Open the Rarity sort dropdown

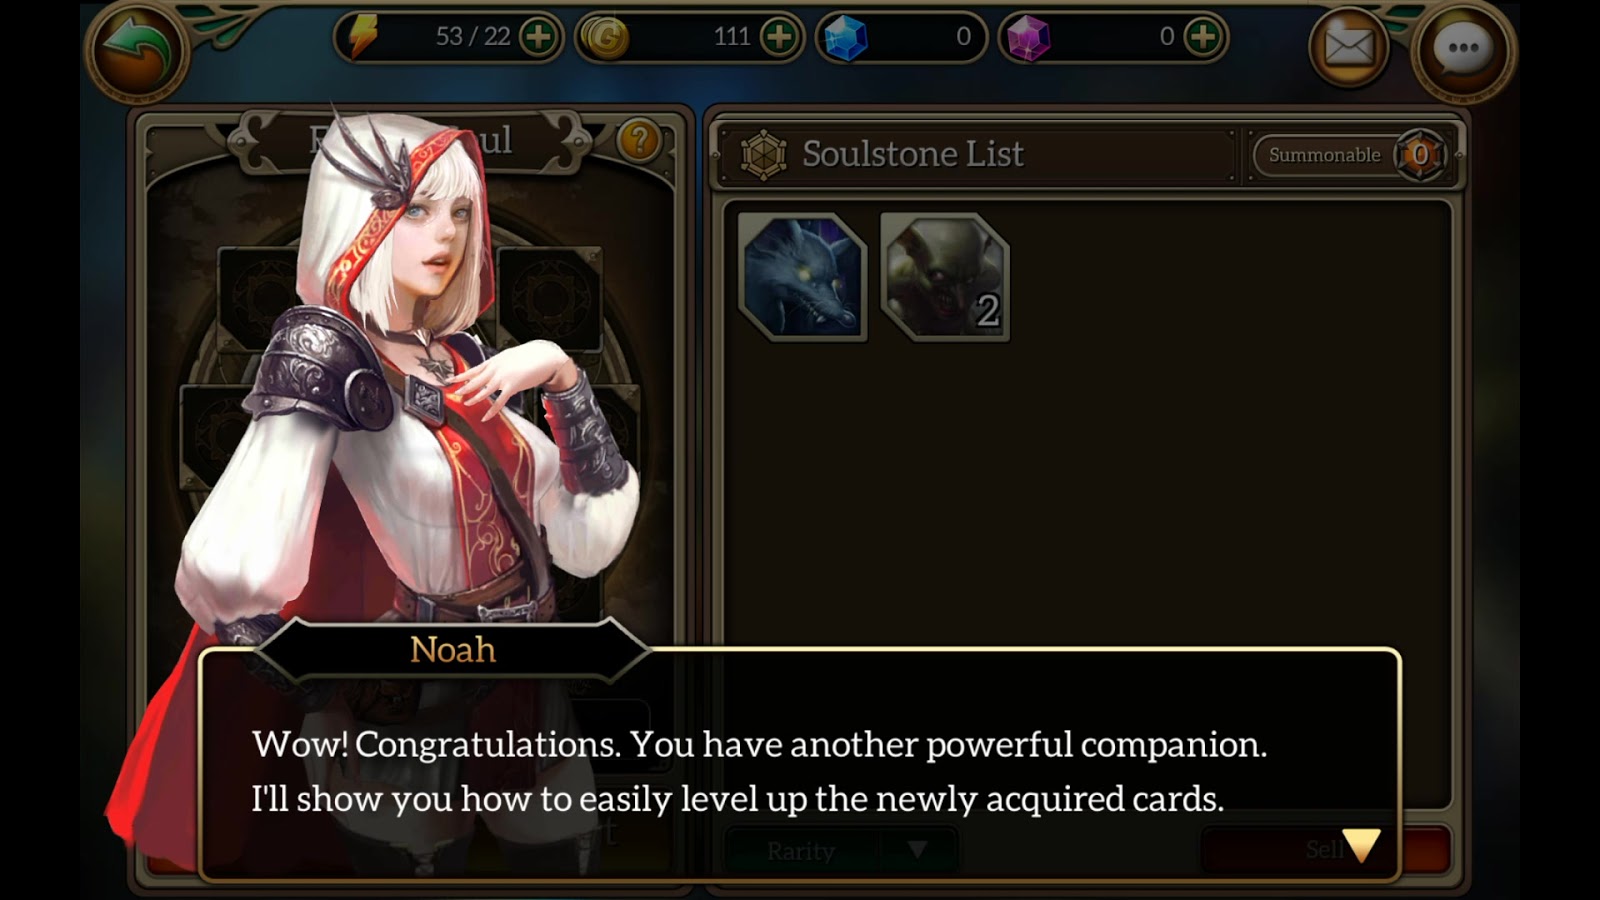(x=841, y=850)
